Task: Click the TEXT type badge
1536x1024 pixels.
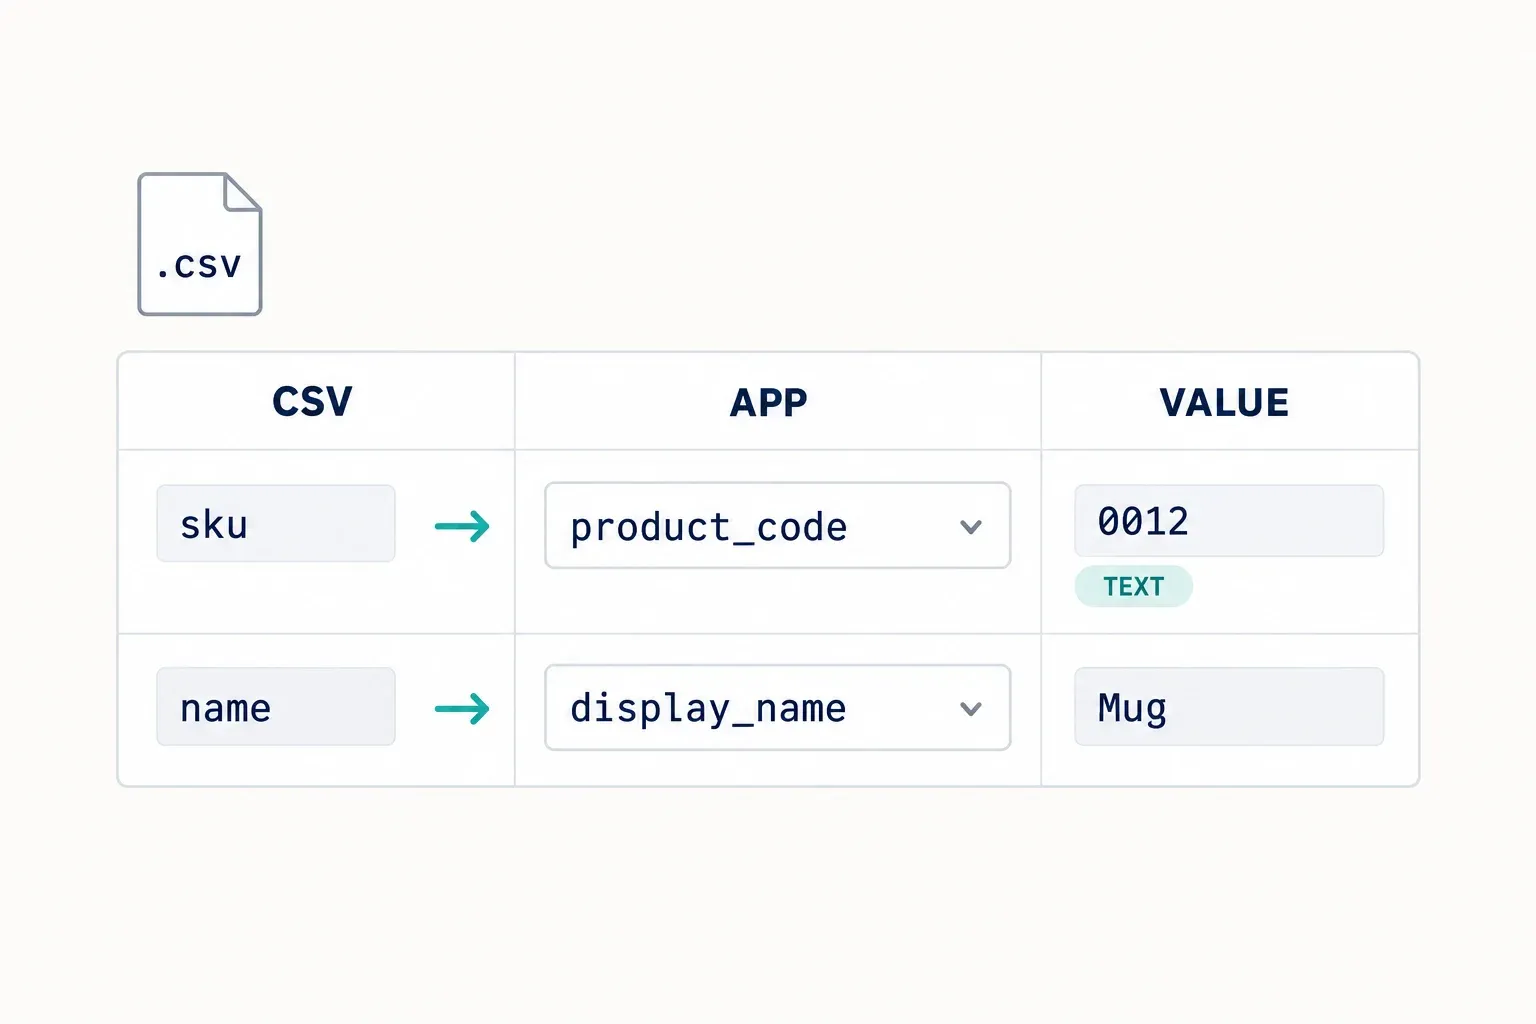Action: tap(1134, 586)
